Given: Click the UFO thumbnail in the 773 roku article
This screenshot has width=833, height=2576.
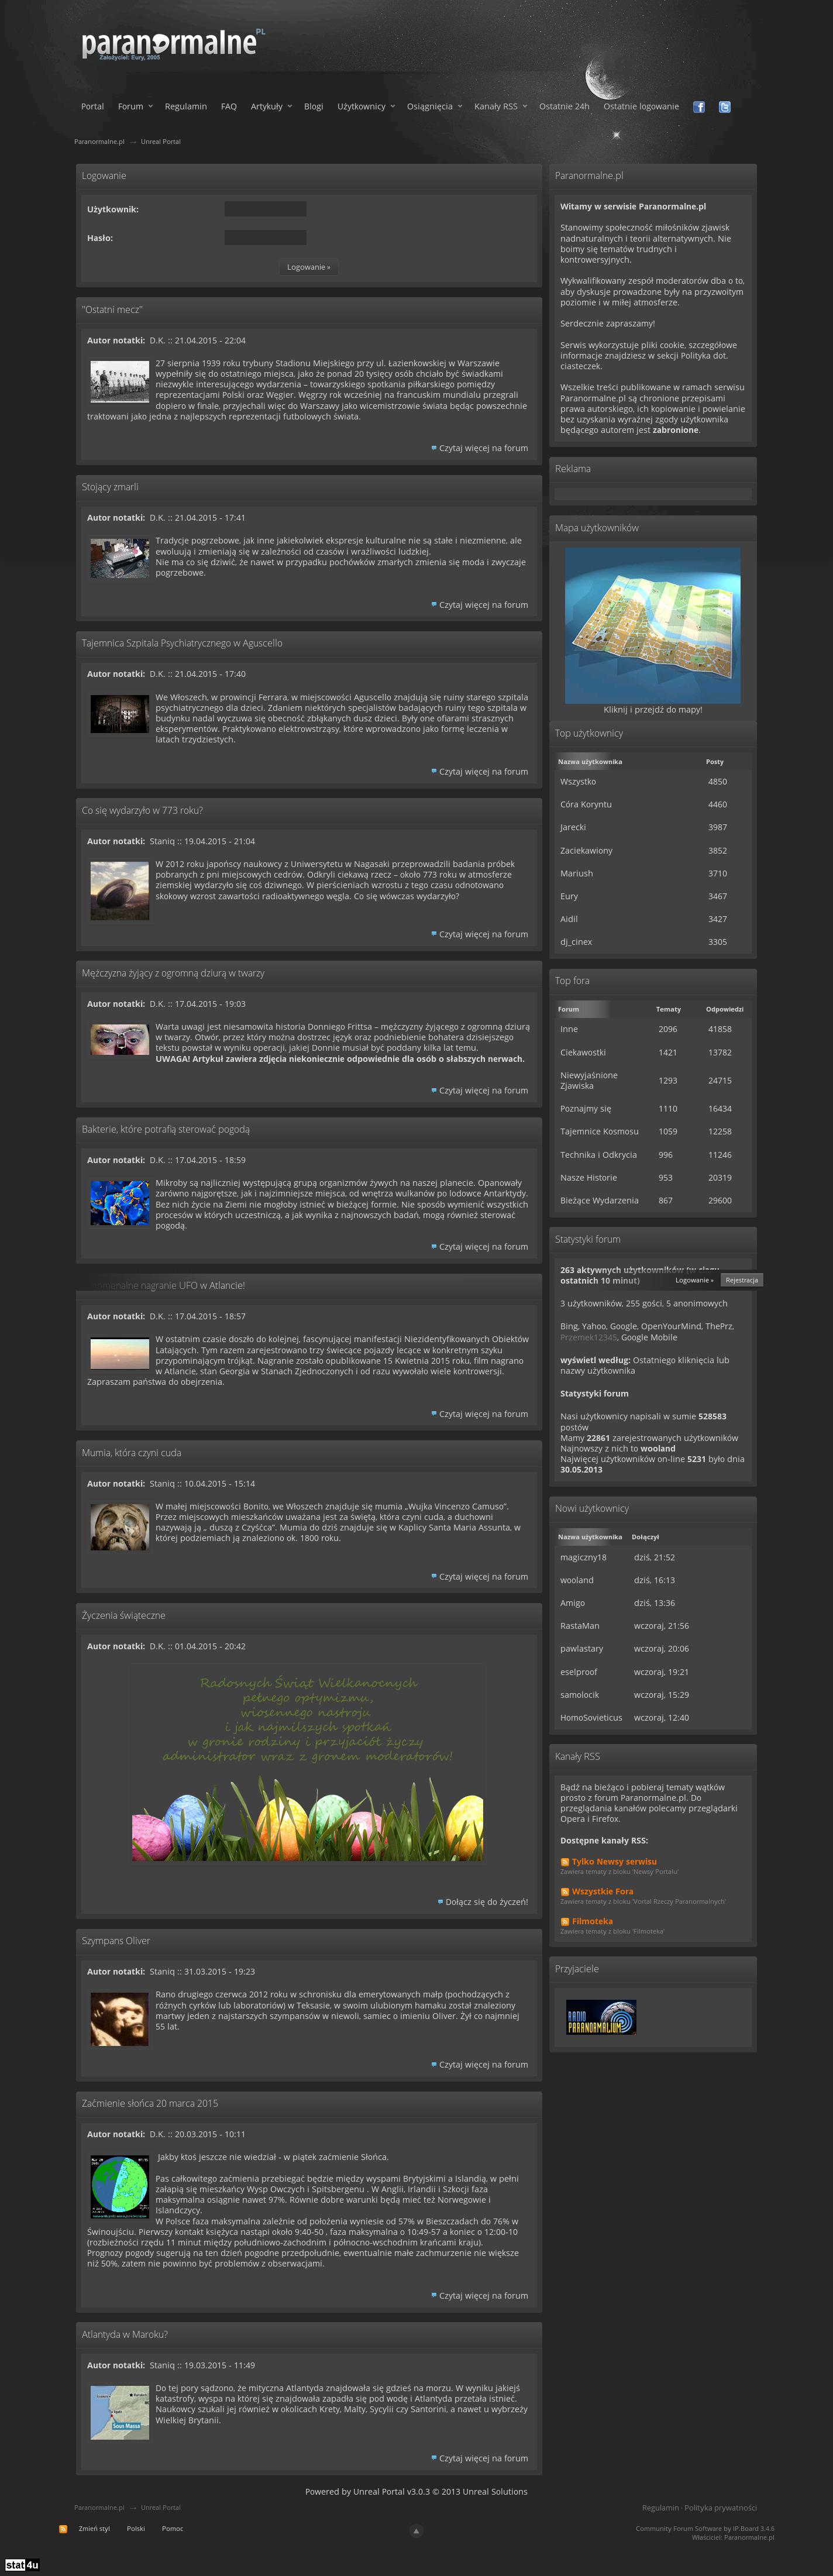Looking at the screenshot, I should [120, 890].
